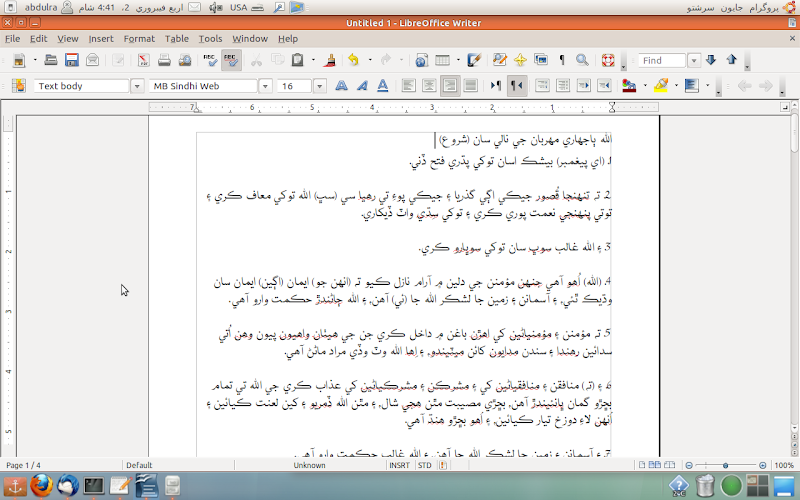Screen dimensions: 800x500
Task: Find previous with the up arrow
Action: point(732,60)
